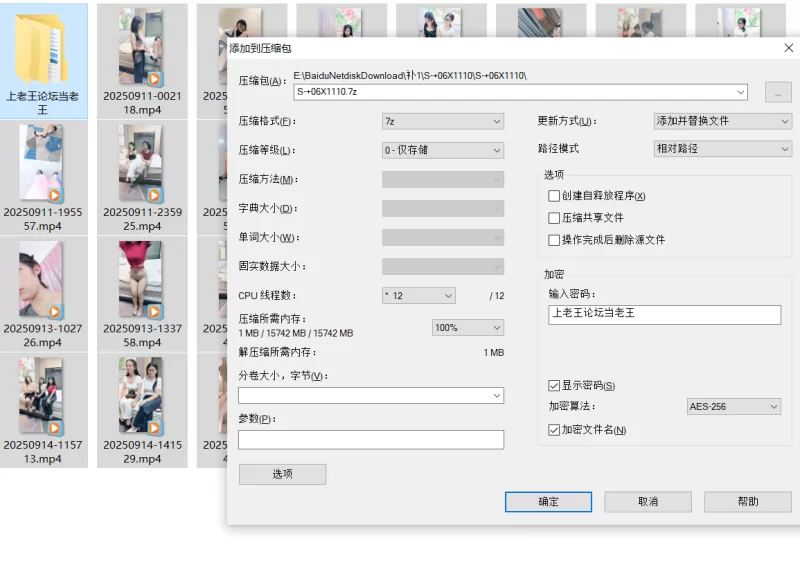Open 帮助 help button

(748, 502)
